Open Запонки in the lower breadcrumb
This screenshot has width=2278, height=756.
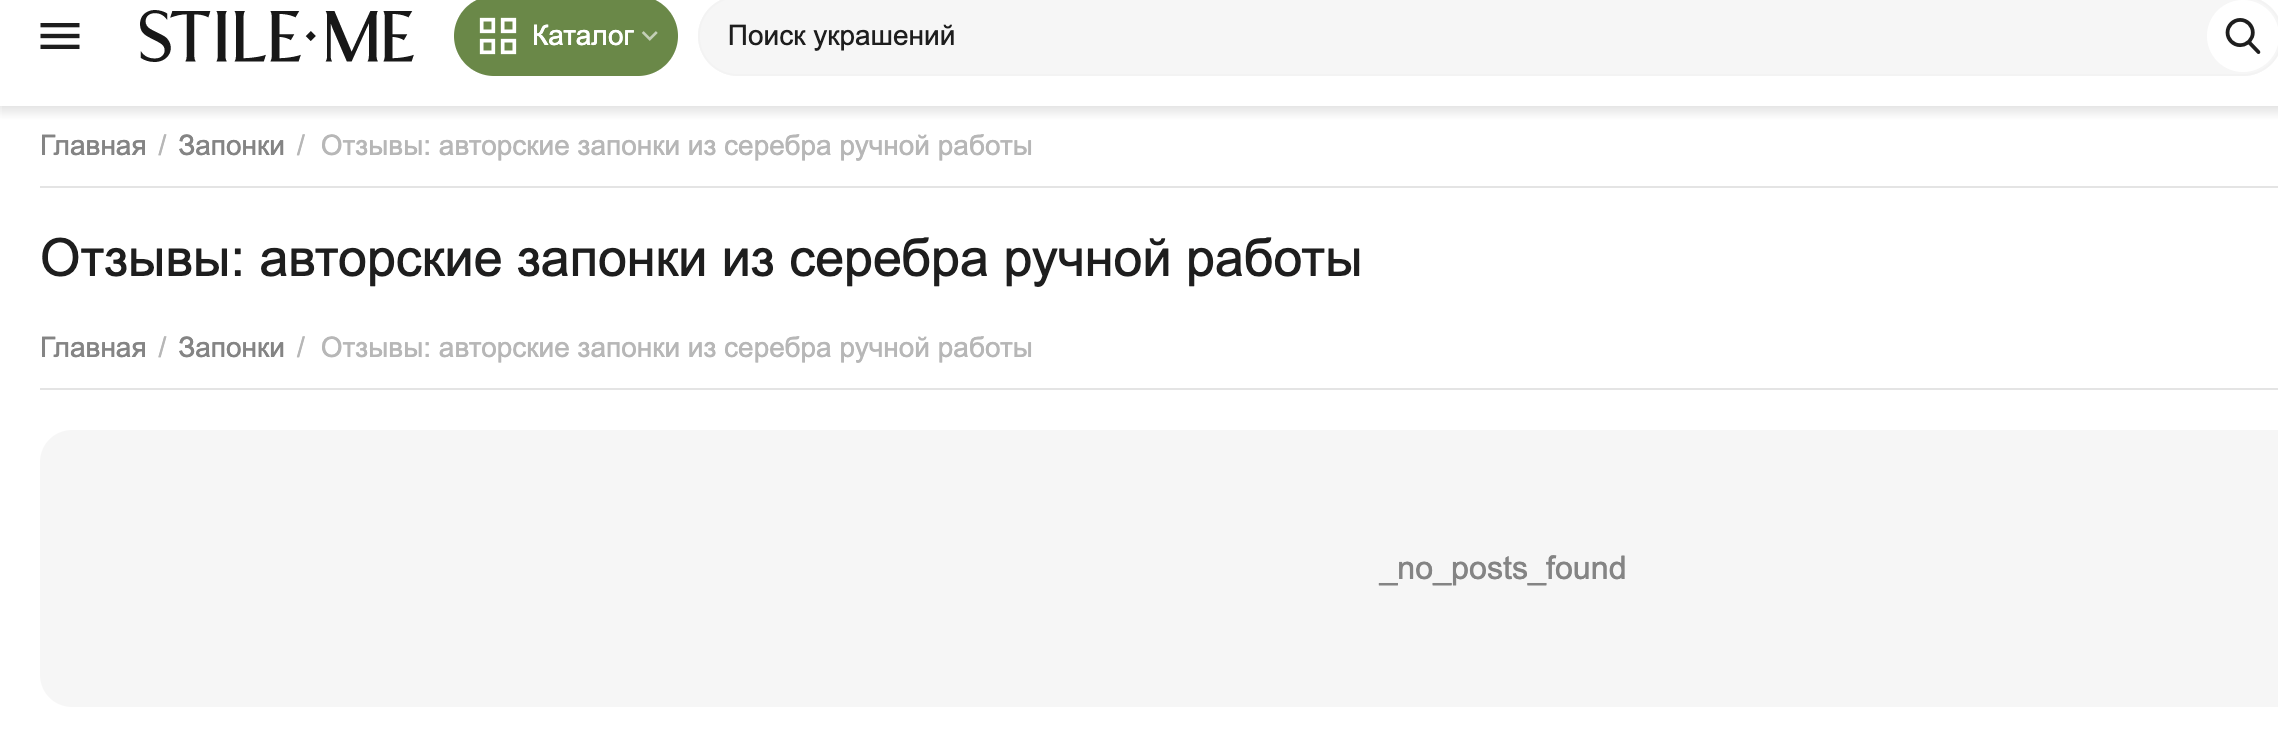231,348
